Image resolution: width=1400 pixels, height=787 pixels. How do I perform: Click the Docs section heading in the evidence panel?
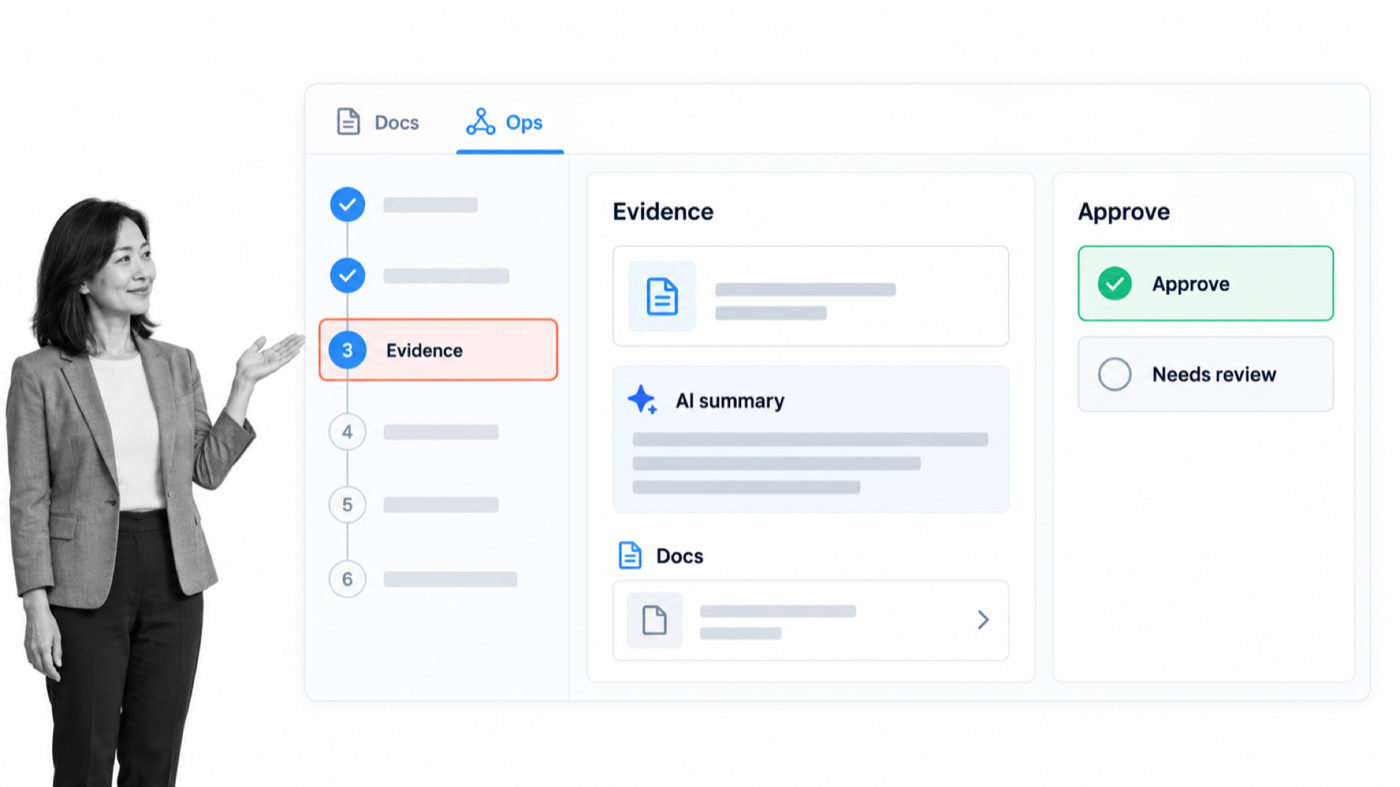(x=680, y=556)
